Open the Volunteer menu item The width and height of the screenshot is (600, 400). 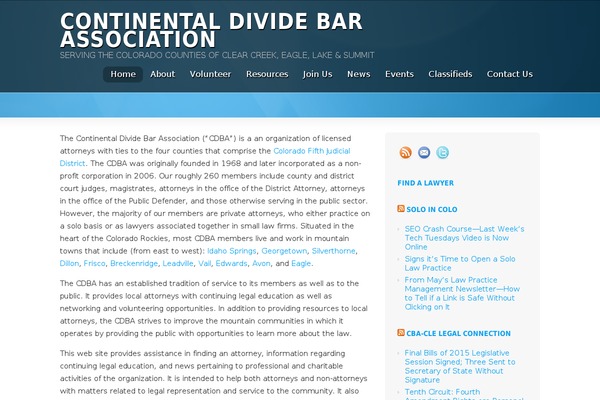click(210, 74)
